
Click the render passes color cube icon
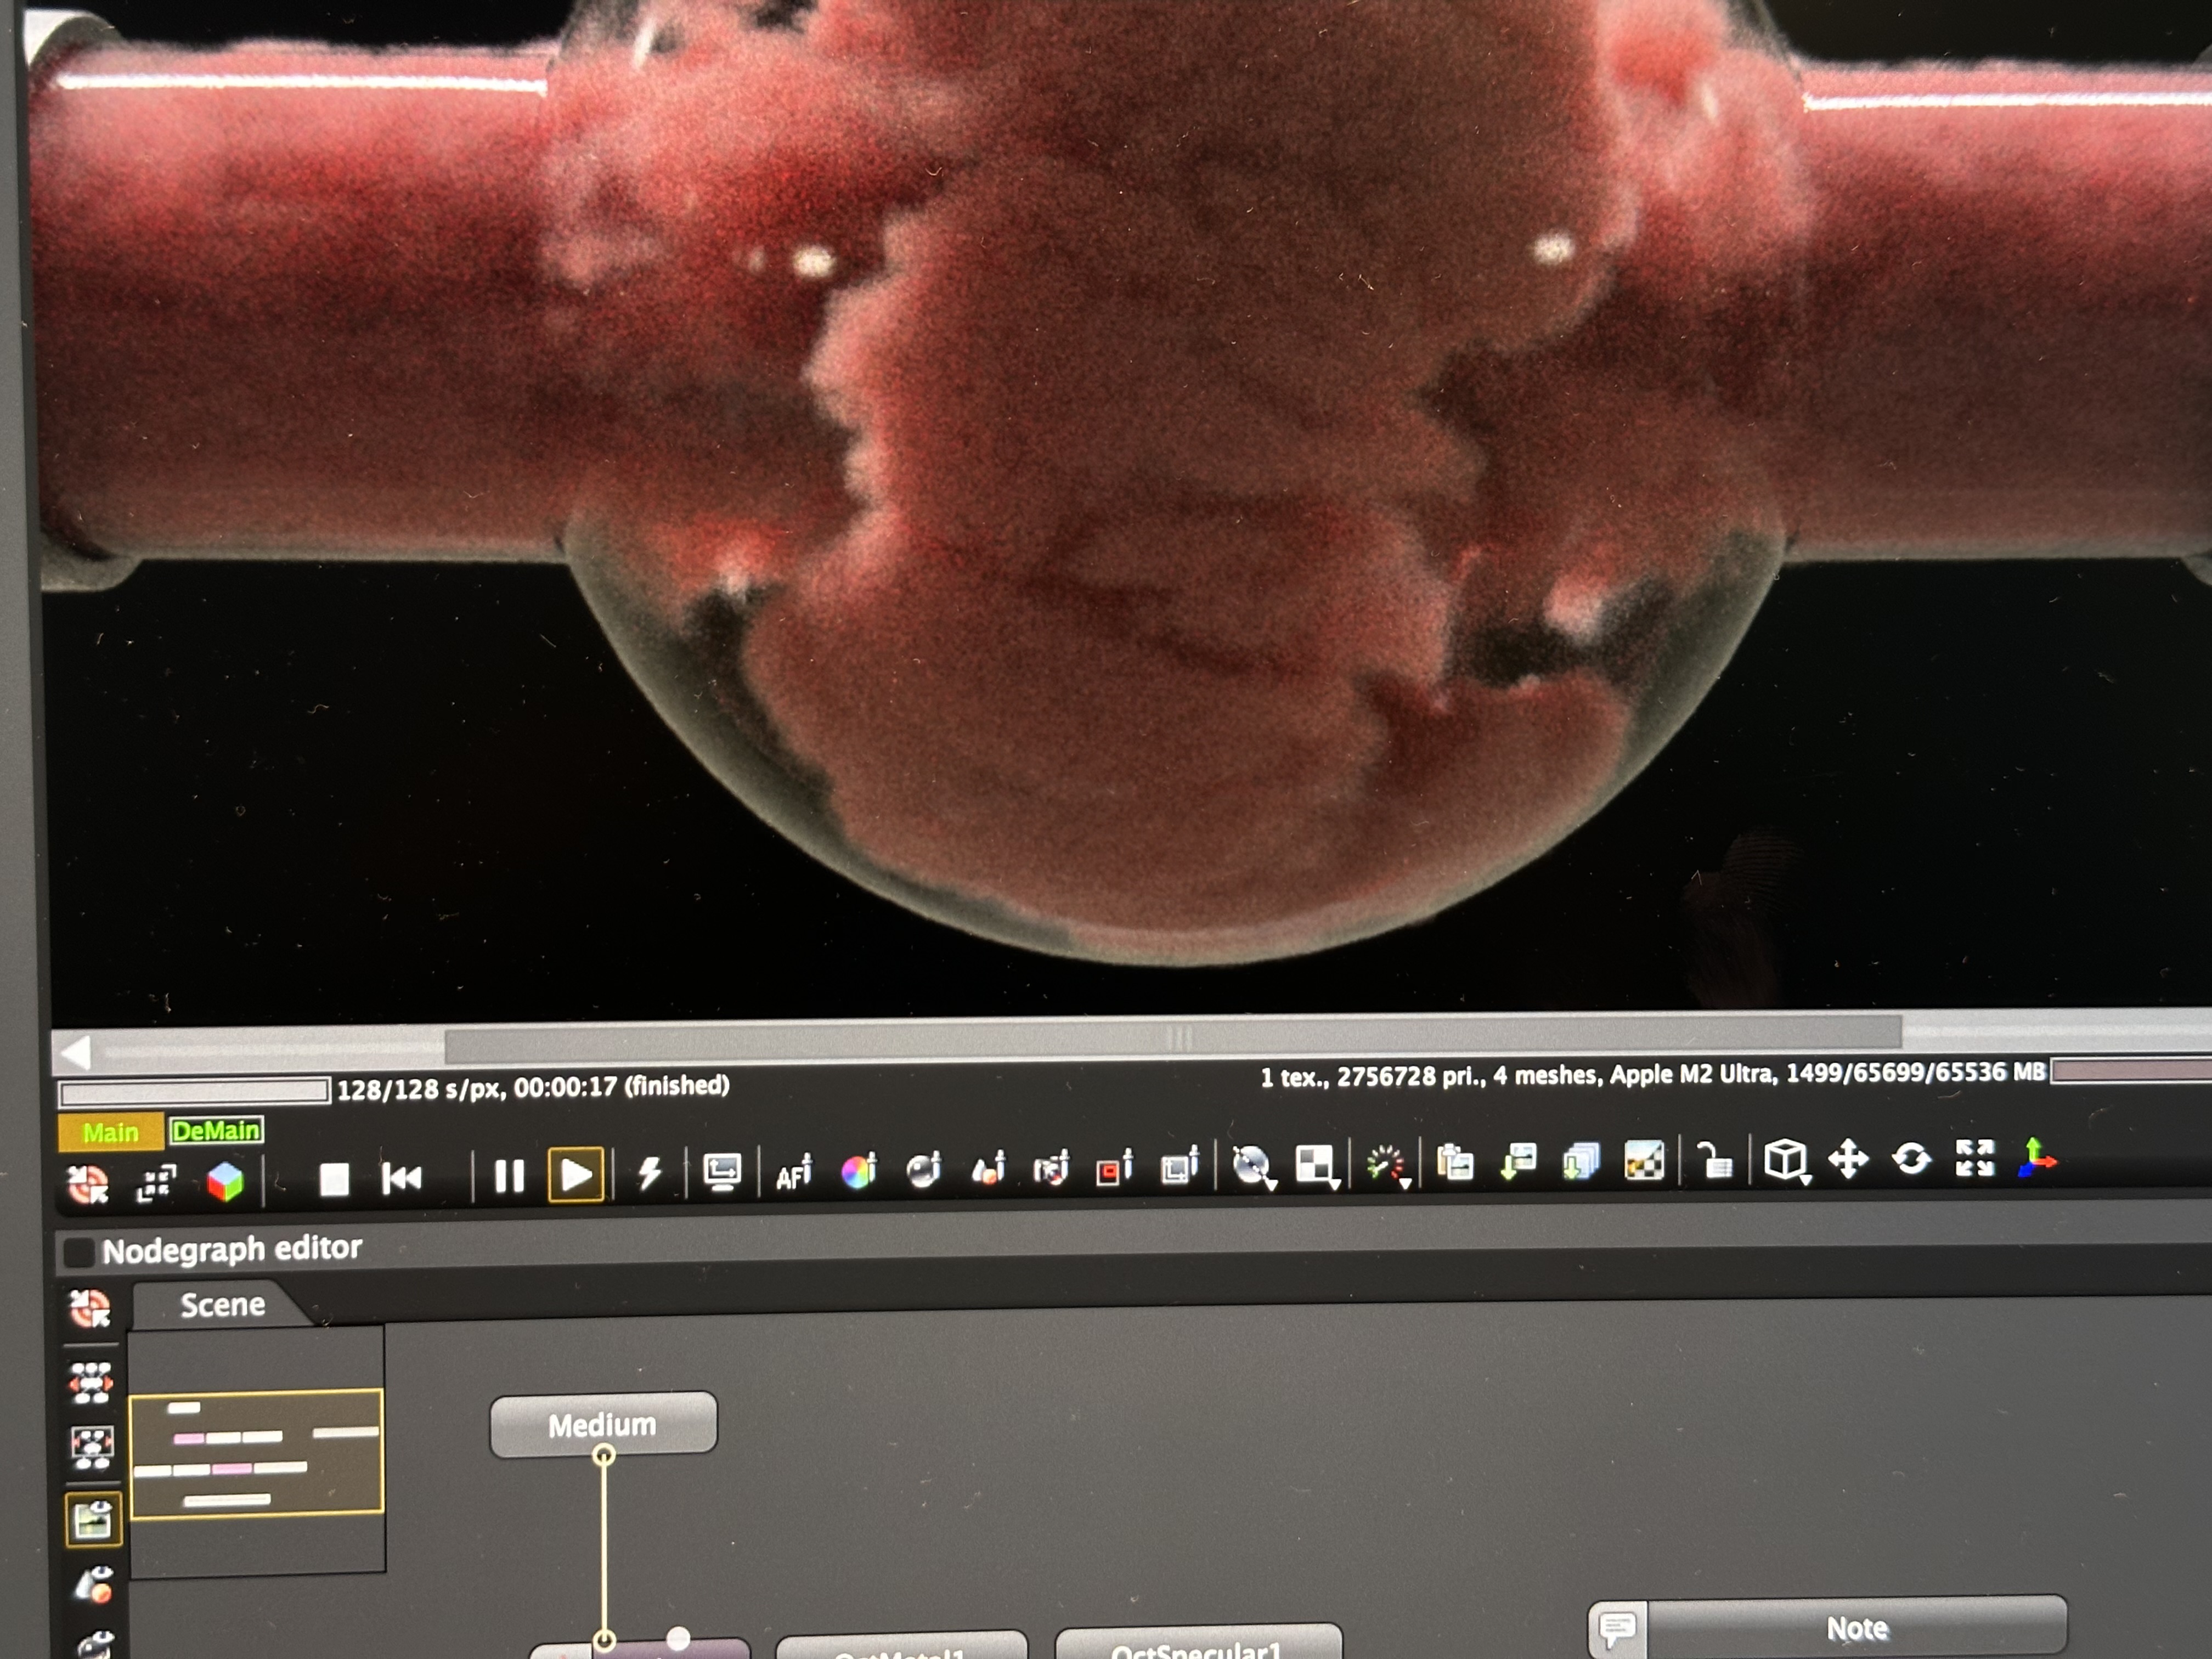pos(225,1182)
